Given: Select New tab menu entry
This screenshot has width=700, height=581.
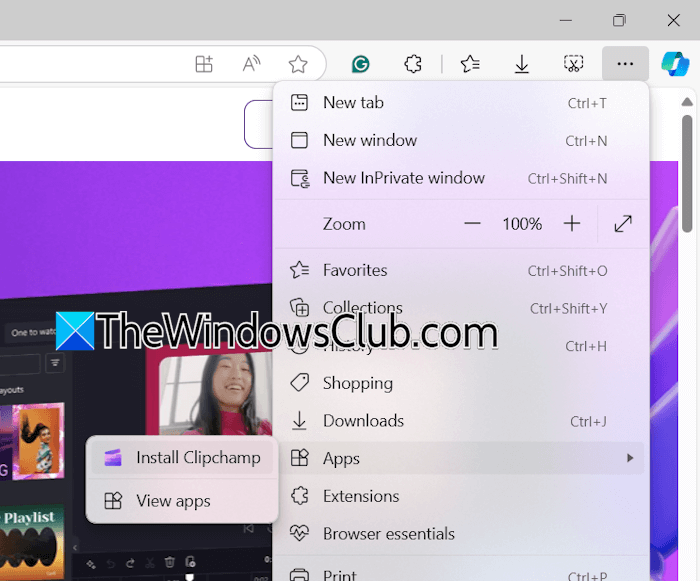Looking at the screenshot, I should coord(460,103).
